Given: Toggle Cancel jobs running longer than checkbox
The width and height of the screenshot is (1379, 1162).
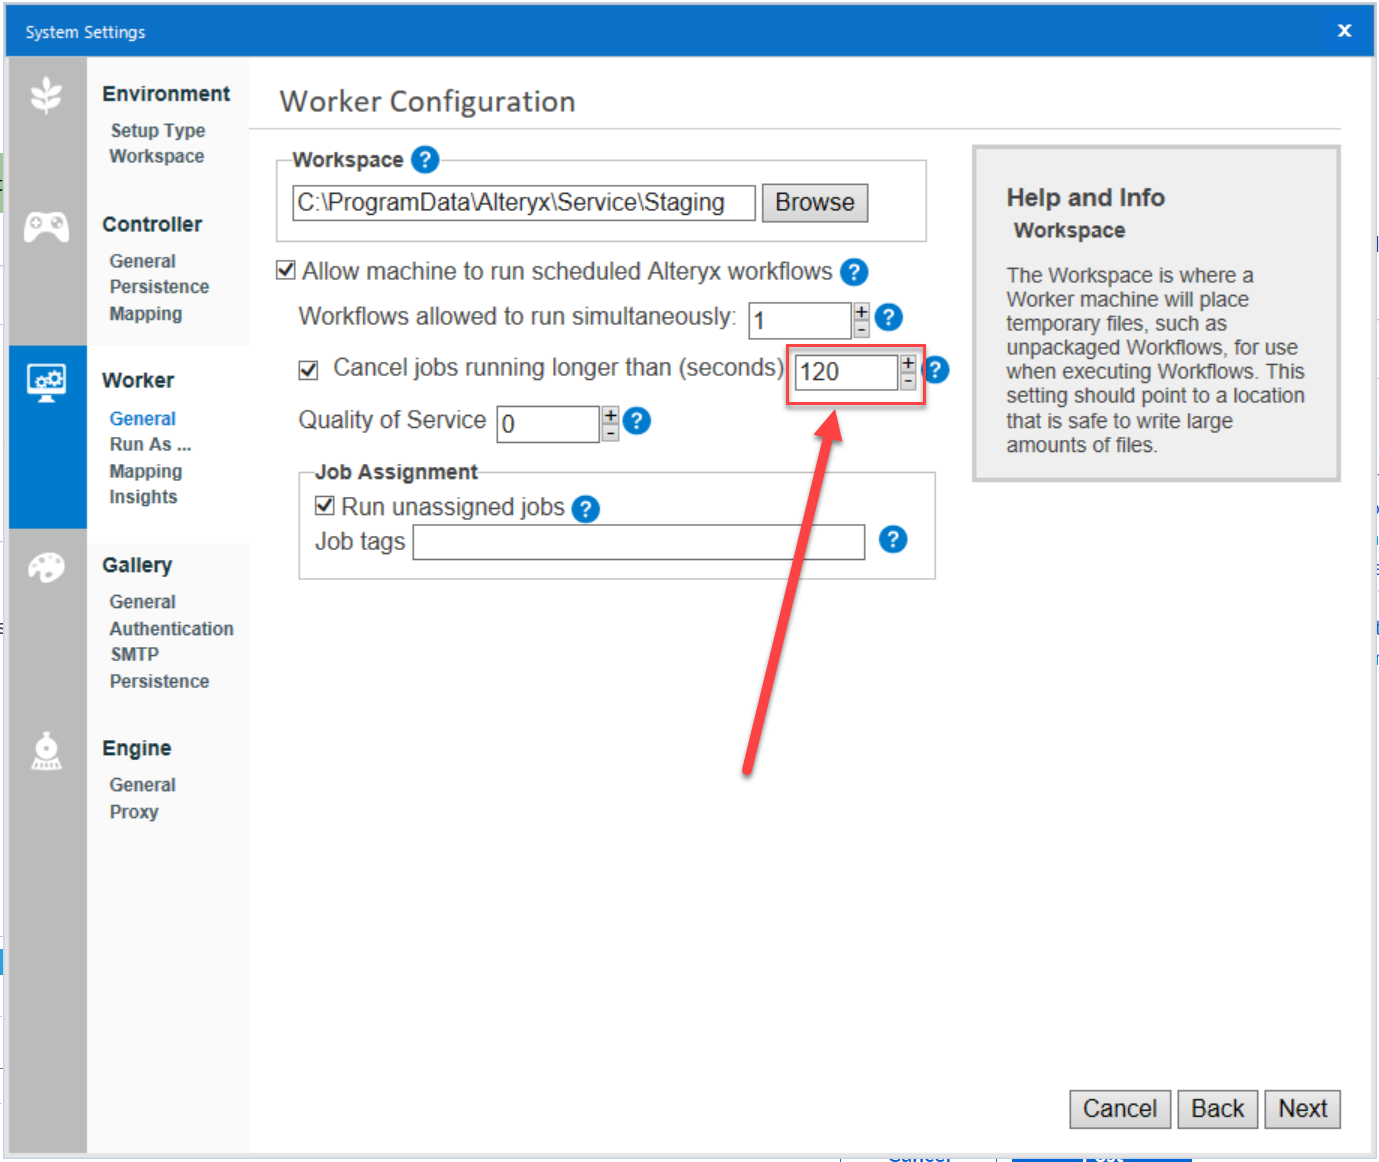Looking at the screenshot, I should pyautogui.click(x=308, y=369).
